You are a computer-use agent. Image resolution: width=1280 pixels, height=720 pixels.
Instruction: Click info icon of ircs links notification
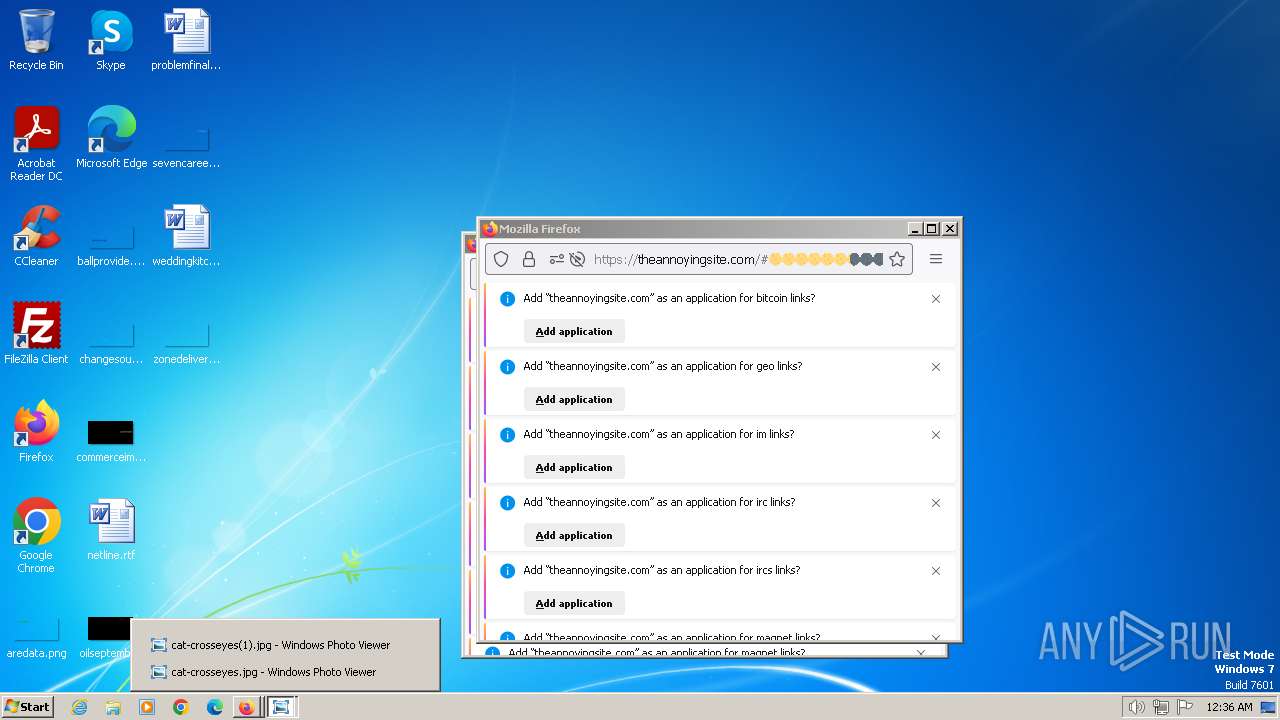coord(507,571)
